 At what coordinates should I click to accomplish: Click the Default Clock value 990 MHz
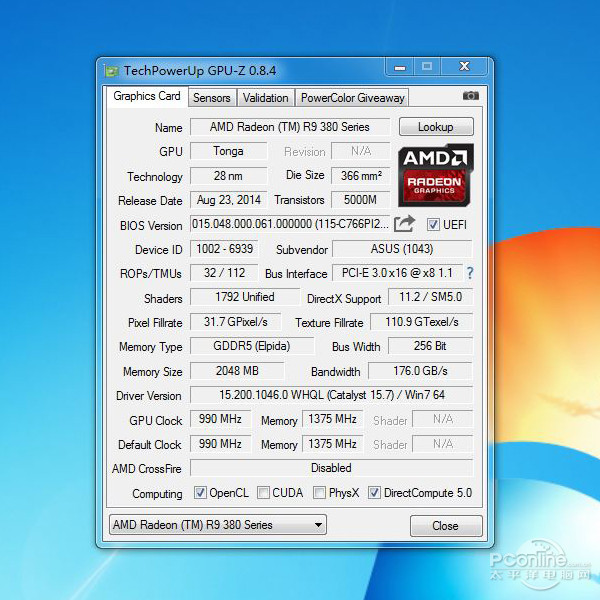220,444
